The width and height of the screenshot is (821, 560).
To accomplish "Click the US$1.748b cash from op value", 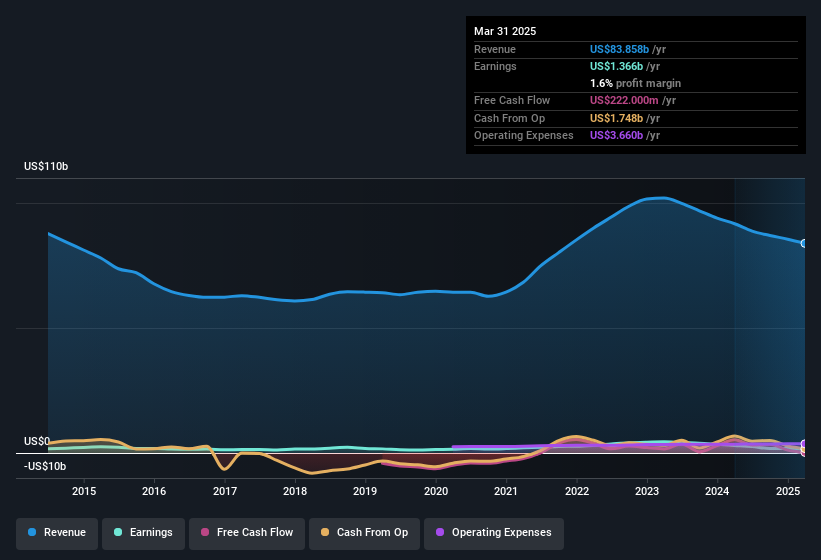I will [x=616, y=118].
